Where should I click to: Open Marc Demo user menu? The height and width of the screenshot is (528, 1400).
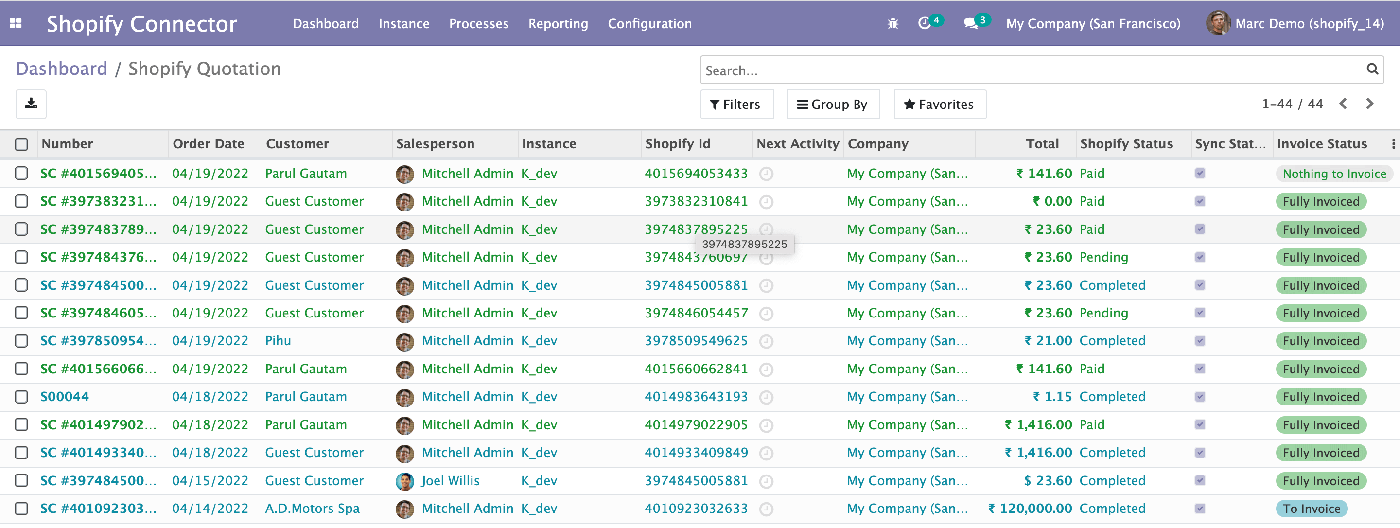(1297, 23)
